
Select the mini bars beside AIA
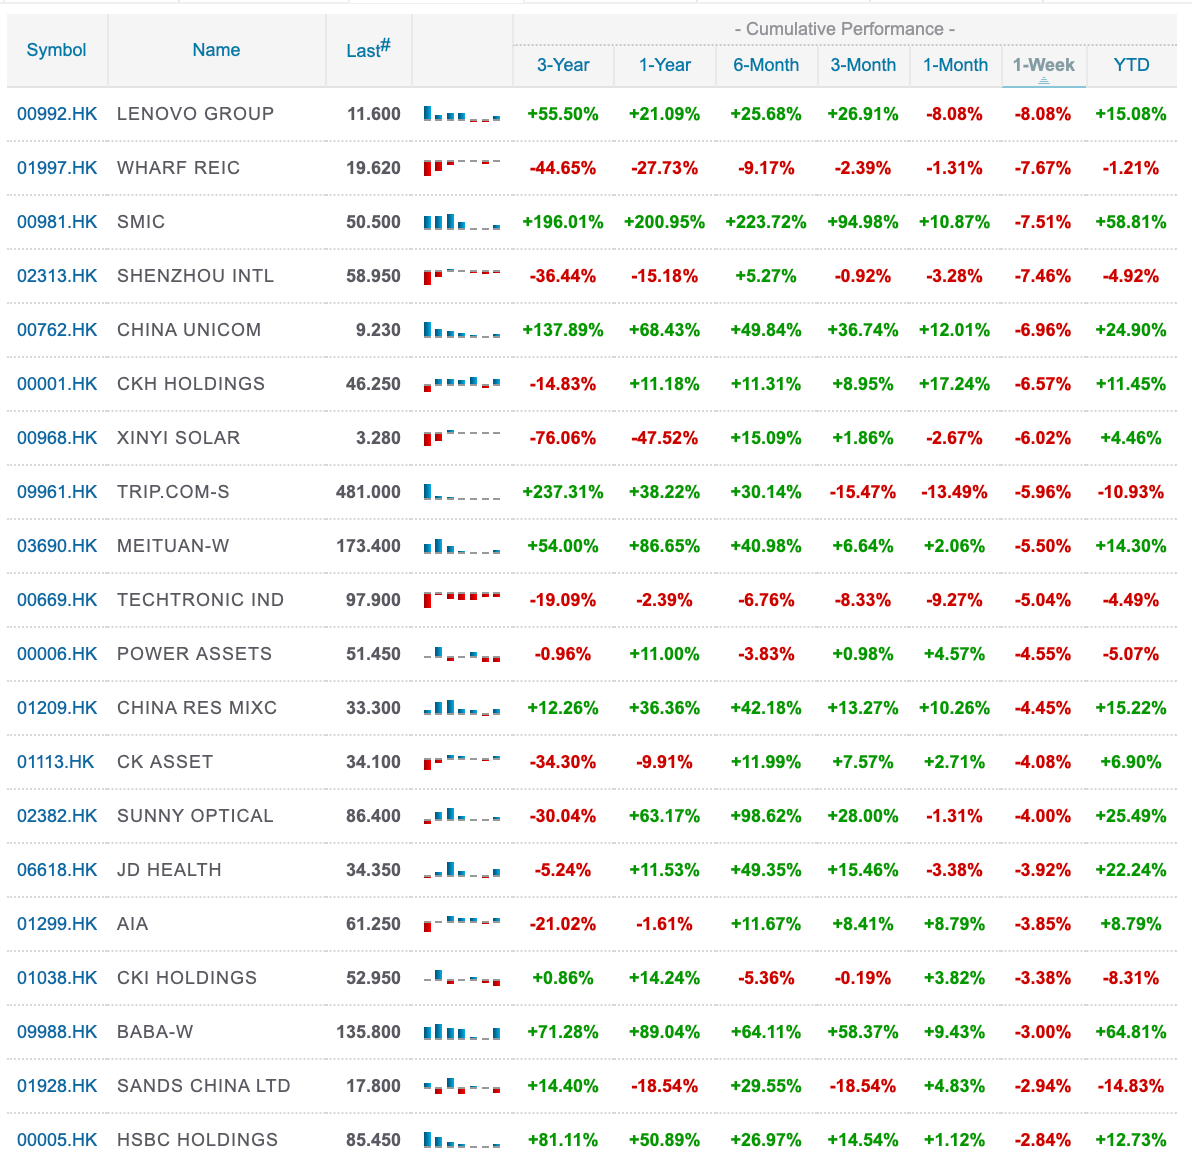(x=462, y=923)
